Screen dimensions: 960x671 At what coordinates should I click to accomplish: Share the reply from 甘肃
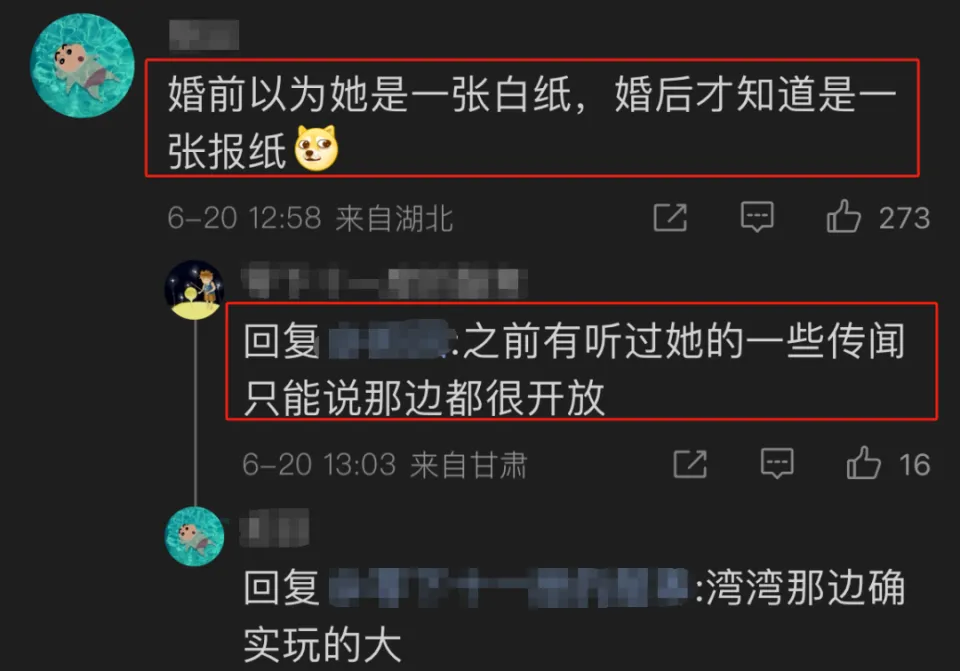point(690,464)
